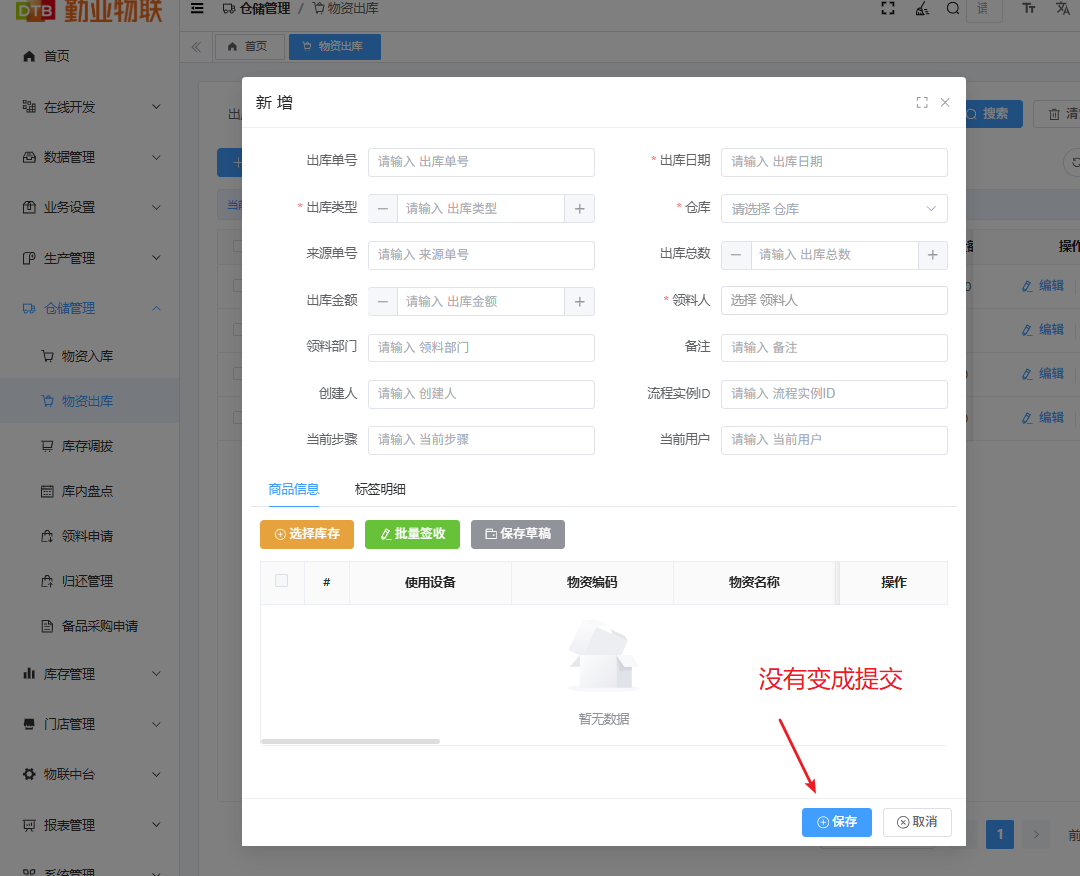Collapse the 仓储管理 sidebar menu
1080x876 pixels.
coord(90,309)
